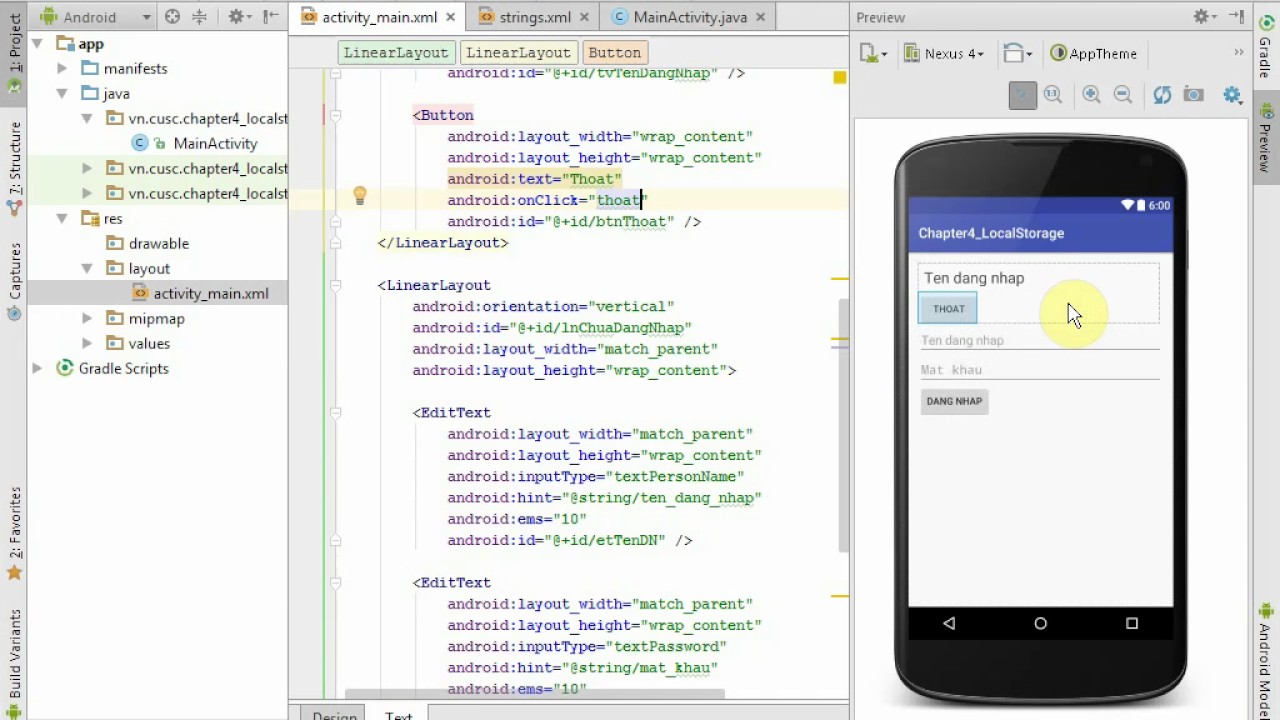Click editor horizontal scrollbar
The height and width of the screenshot is (720, 1280).
534,693
